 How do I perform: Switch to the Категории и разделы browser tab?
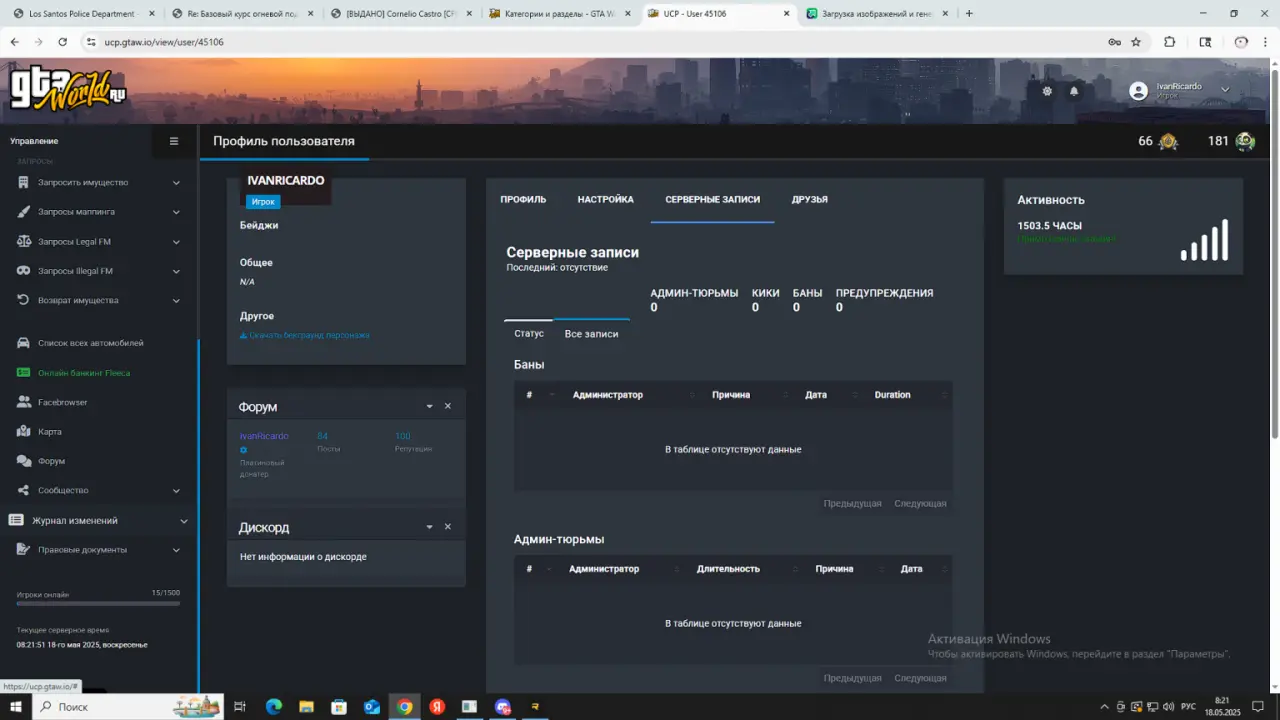tap(558, 14)
